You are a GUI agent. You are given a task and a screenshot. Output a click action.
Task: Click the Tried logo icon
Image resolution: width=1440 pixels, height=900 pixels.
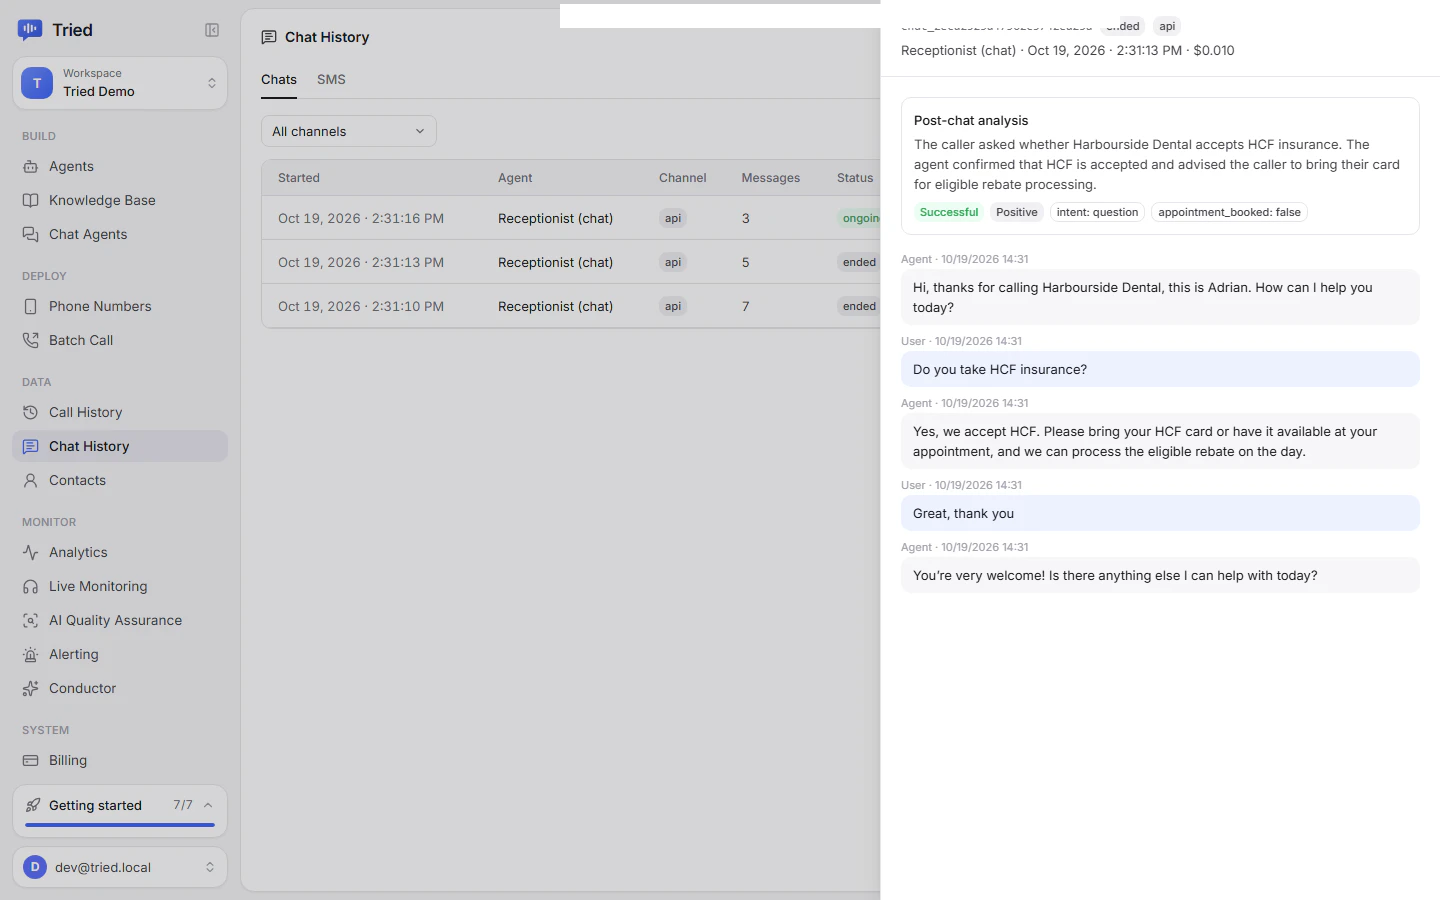pos(30,30)
